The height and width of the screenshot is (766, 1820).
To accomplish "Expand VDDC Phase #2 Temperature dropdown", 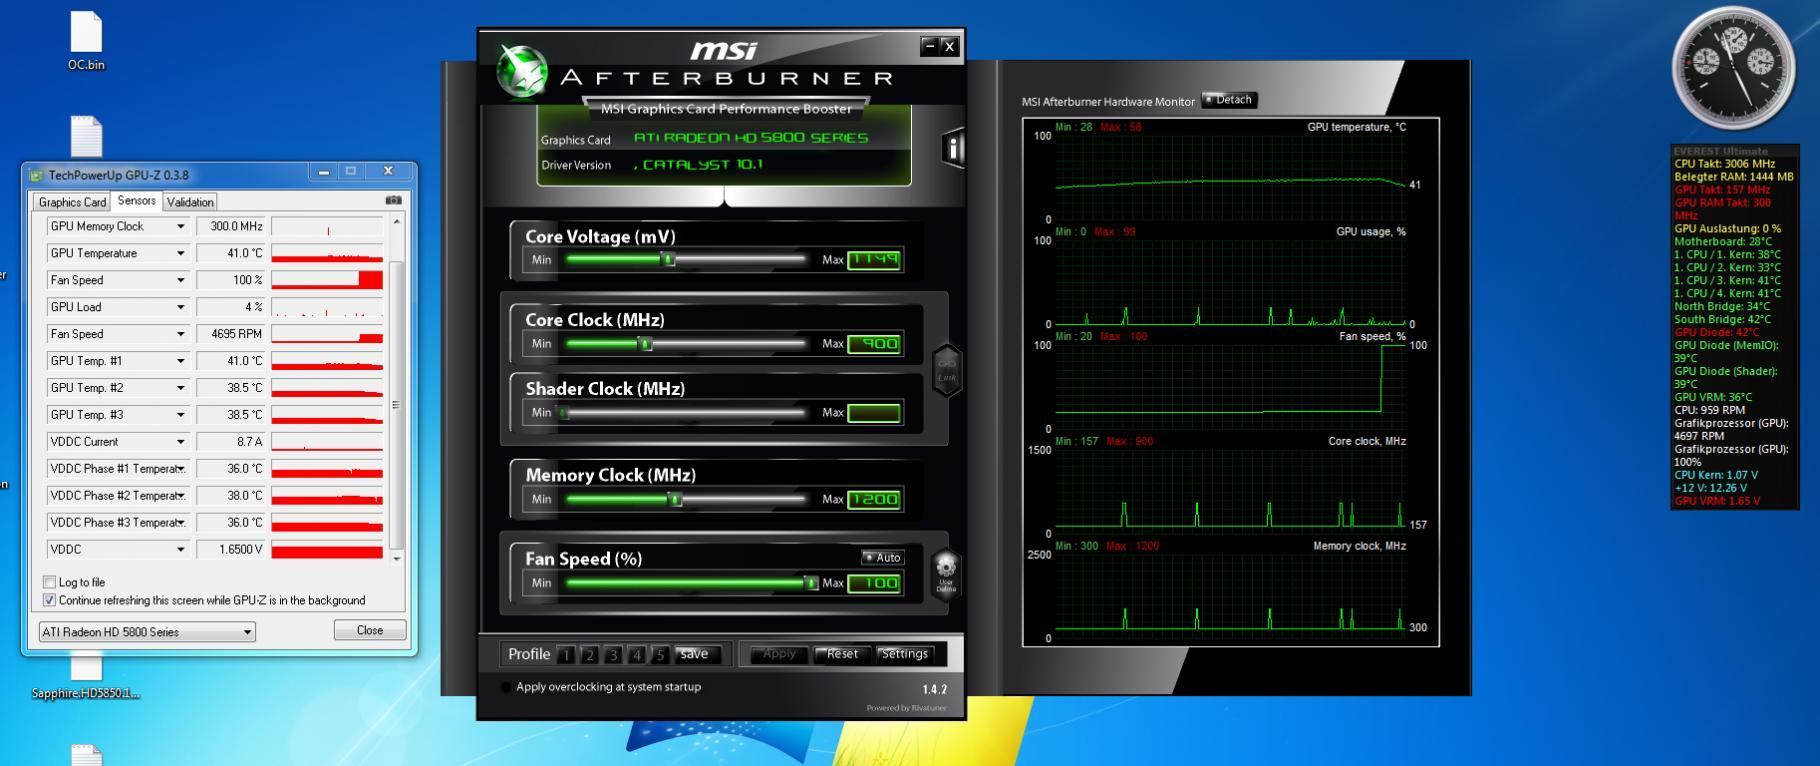I will [x=180, y=496].
